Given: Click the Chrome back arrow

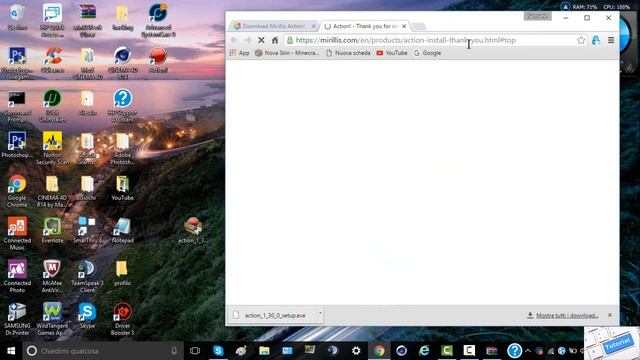Looking at the screenshot, I should pos(234,40).
